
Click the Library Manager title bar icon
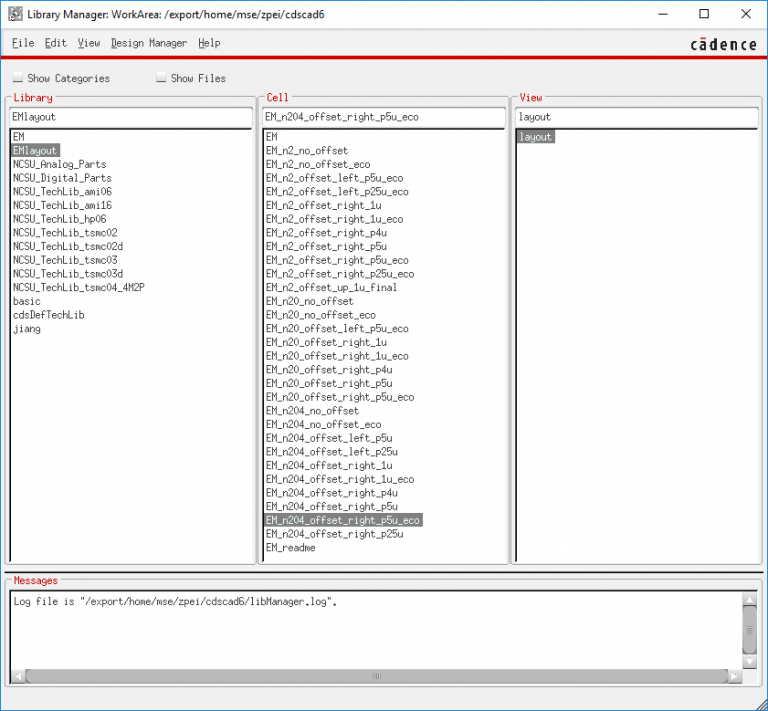click(15, 15)
